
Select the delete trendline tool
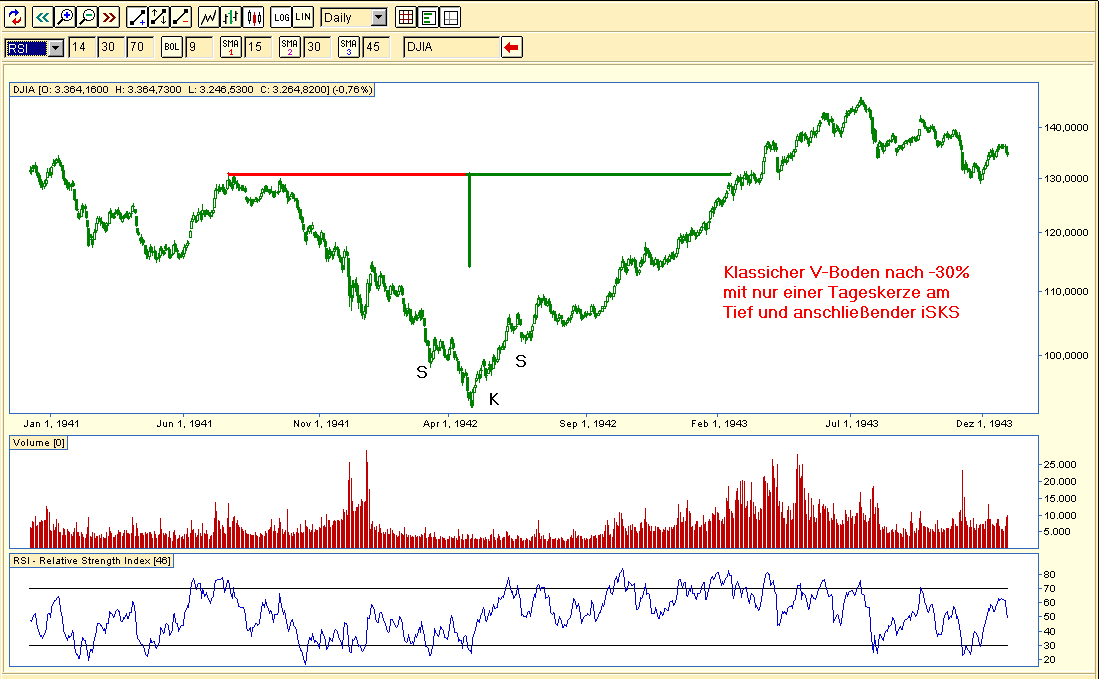coord(181,17)
